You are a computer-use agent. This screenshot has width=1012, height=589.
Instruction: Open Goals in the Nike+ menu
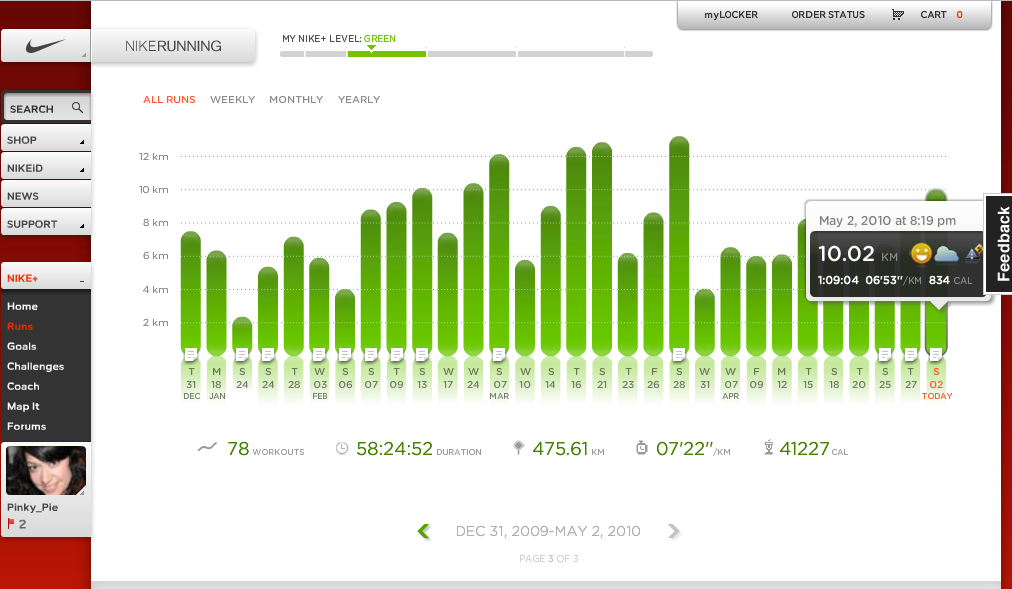tap(22, 346)
